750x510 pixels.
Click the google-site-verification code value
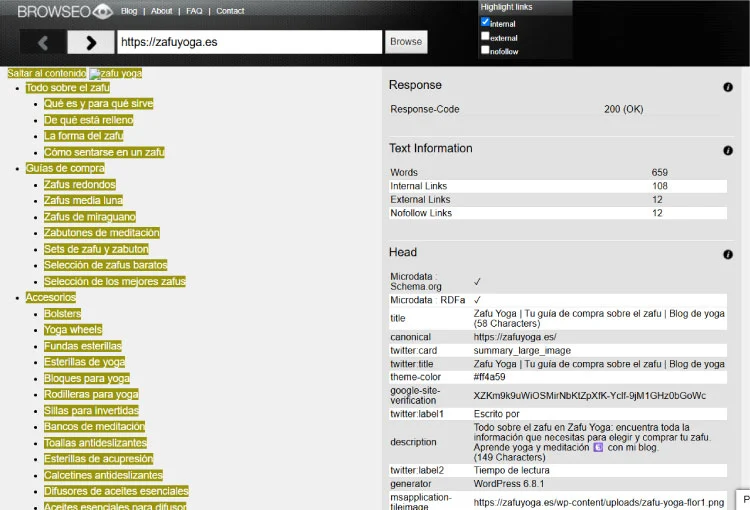pos(590,396)
